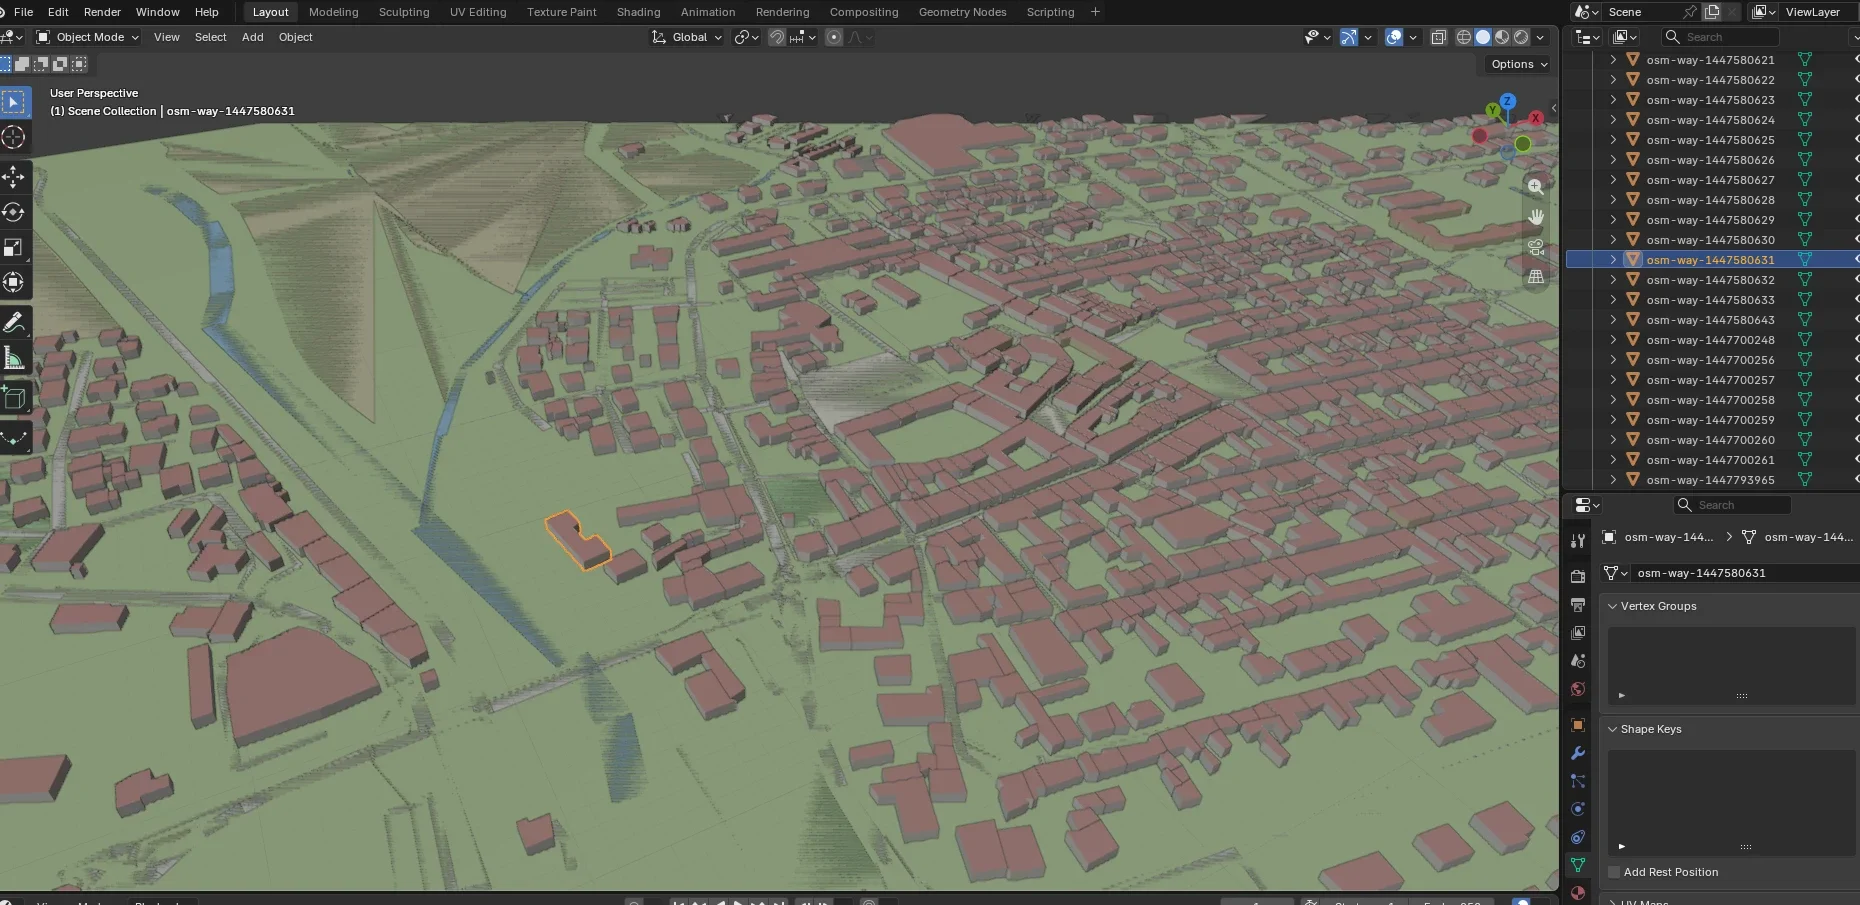Switch to the Shading workspace tab

638,12
